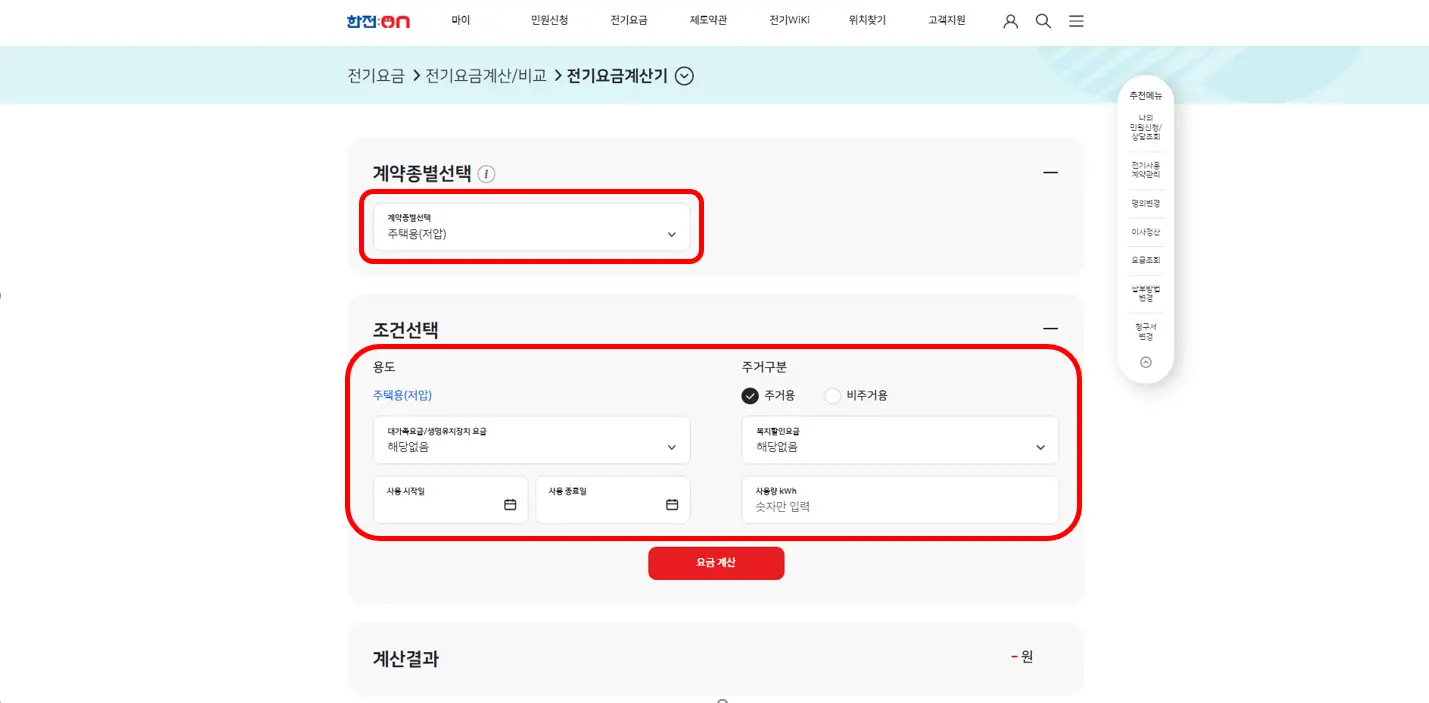Select the 비주거용 radio button
The height and width of the screenshot is (703, 1429).
click(832, 396)
